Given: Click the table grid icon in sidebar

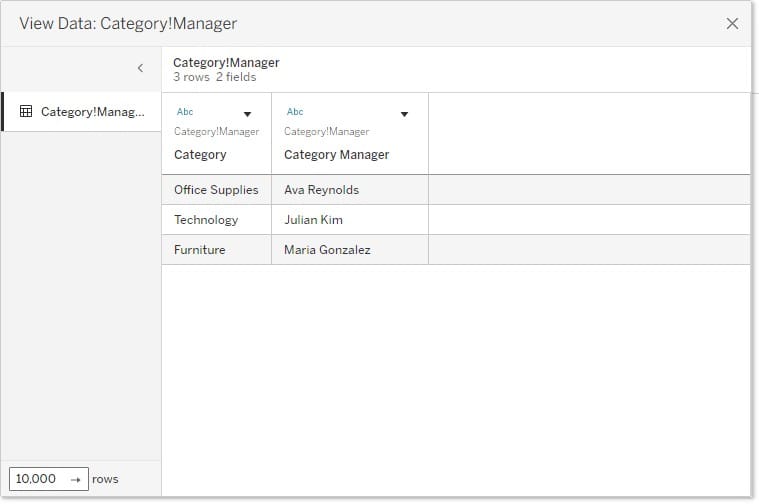Looking at the screenshot, I should (x=26, y=112).
